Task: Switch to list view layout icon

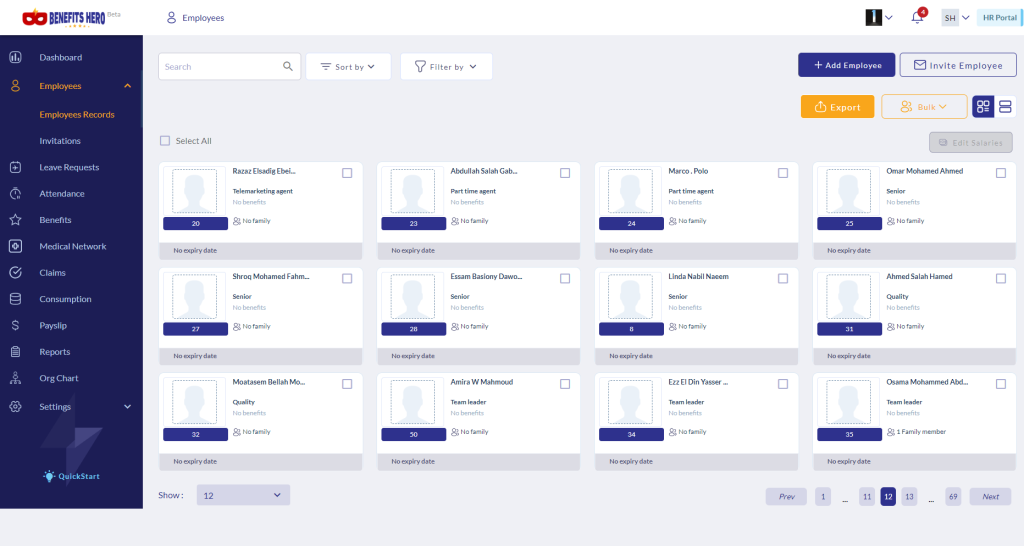Action: (1005, 107)
